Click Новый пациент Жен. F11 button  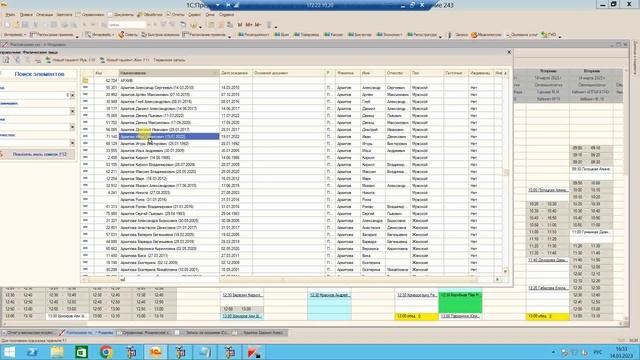124,60
